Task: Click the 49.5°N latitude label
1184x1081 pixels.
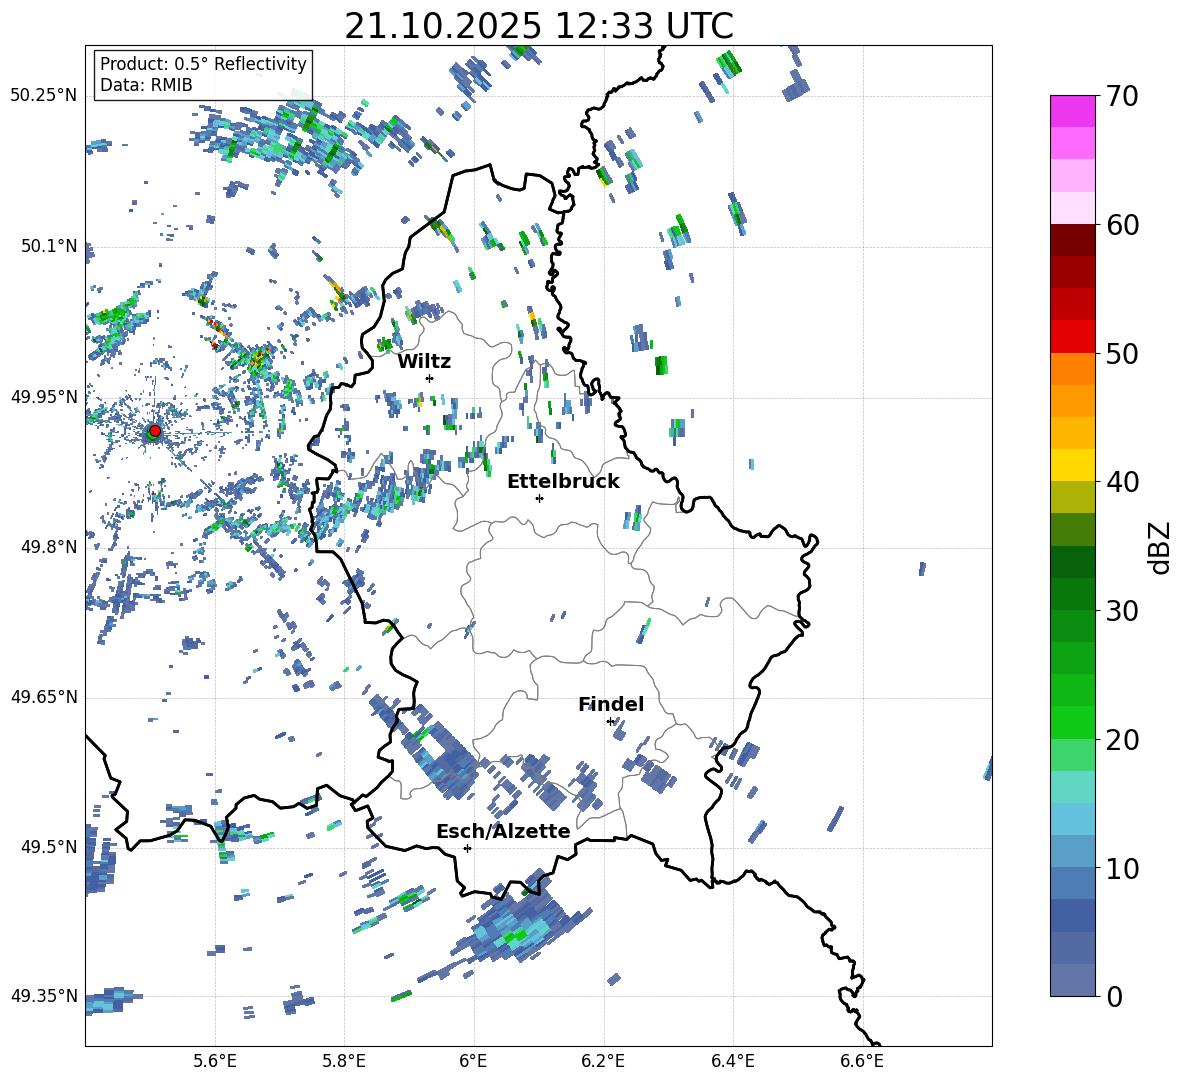Action: point(49,846)
